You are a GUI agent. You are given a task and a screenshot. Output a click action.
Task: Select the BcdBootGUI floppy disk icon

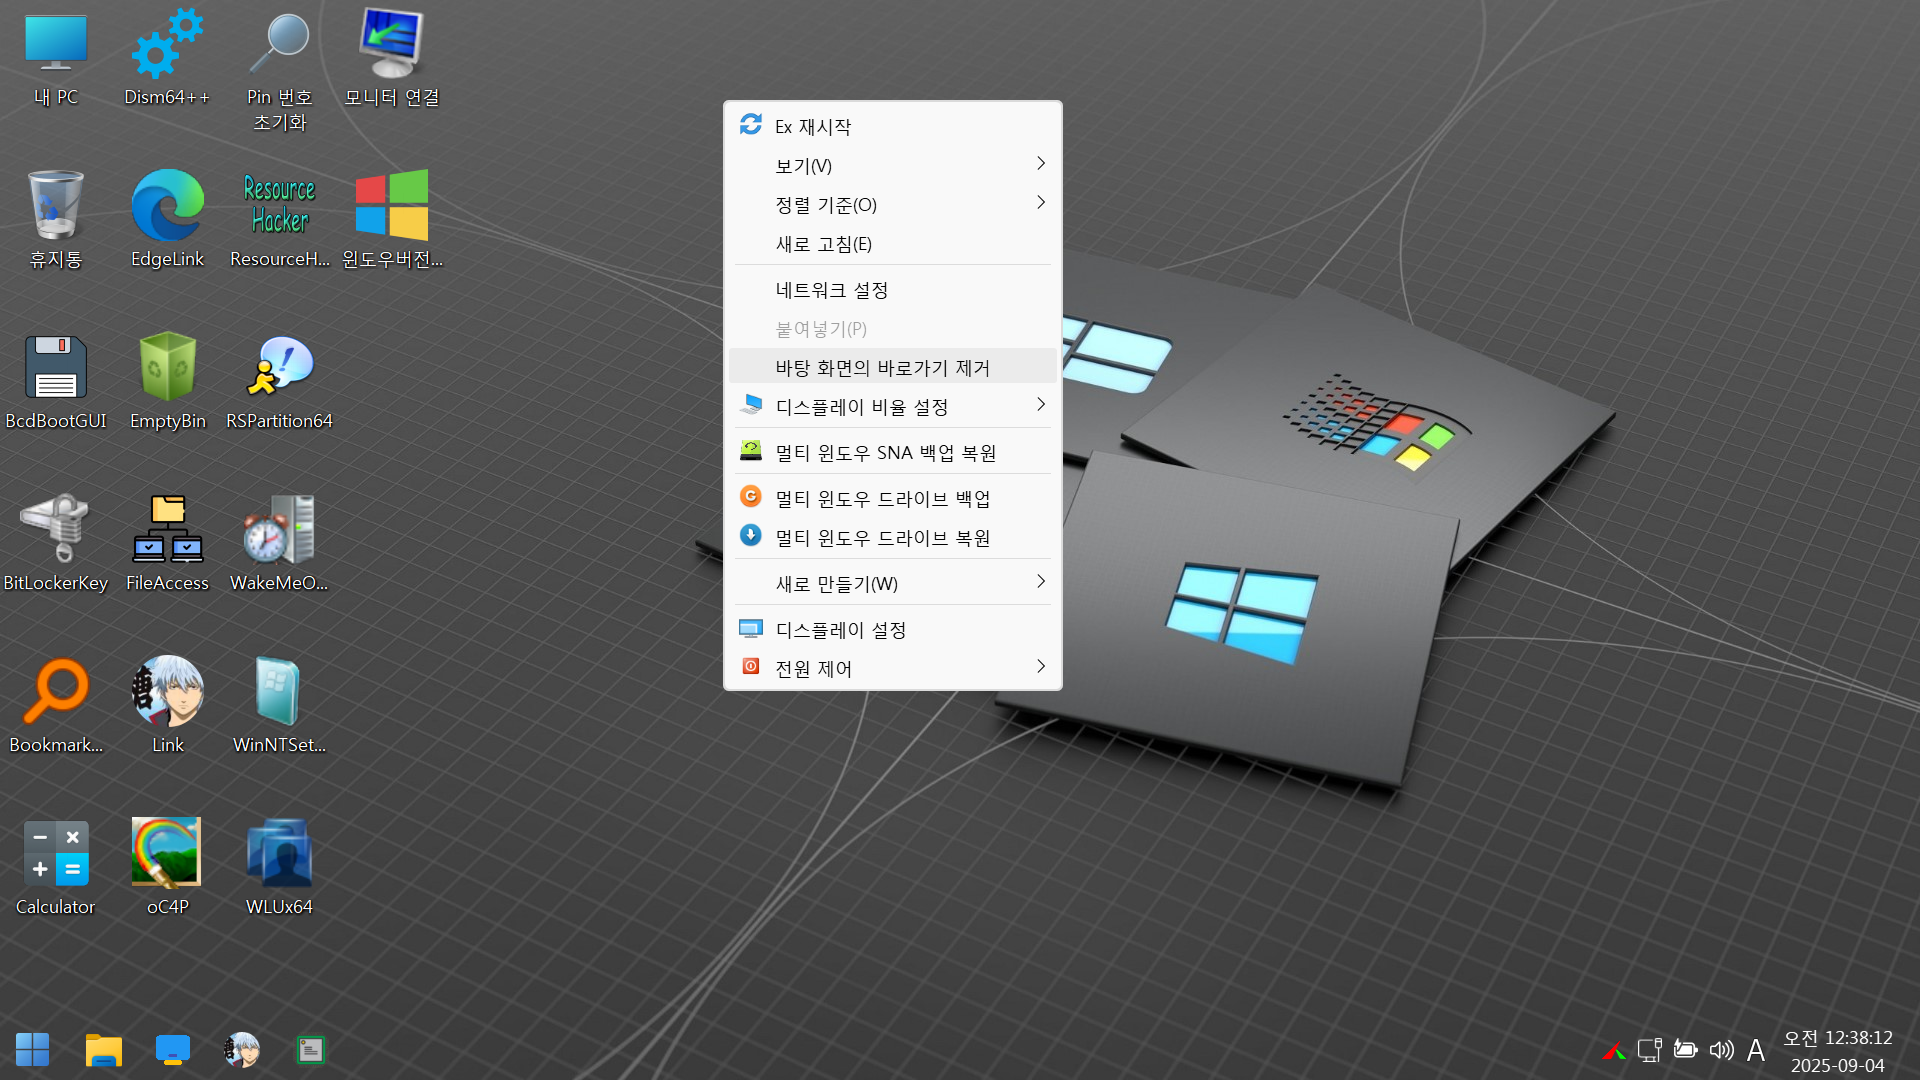(55, 369)
